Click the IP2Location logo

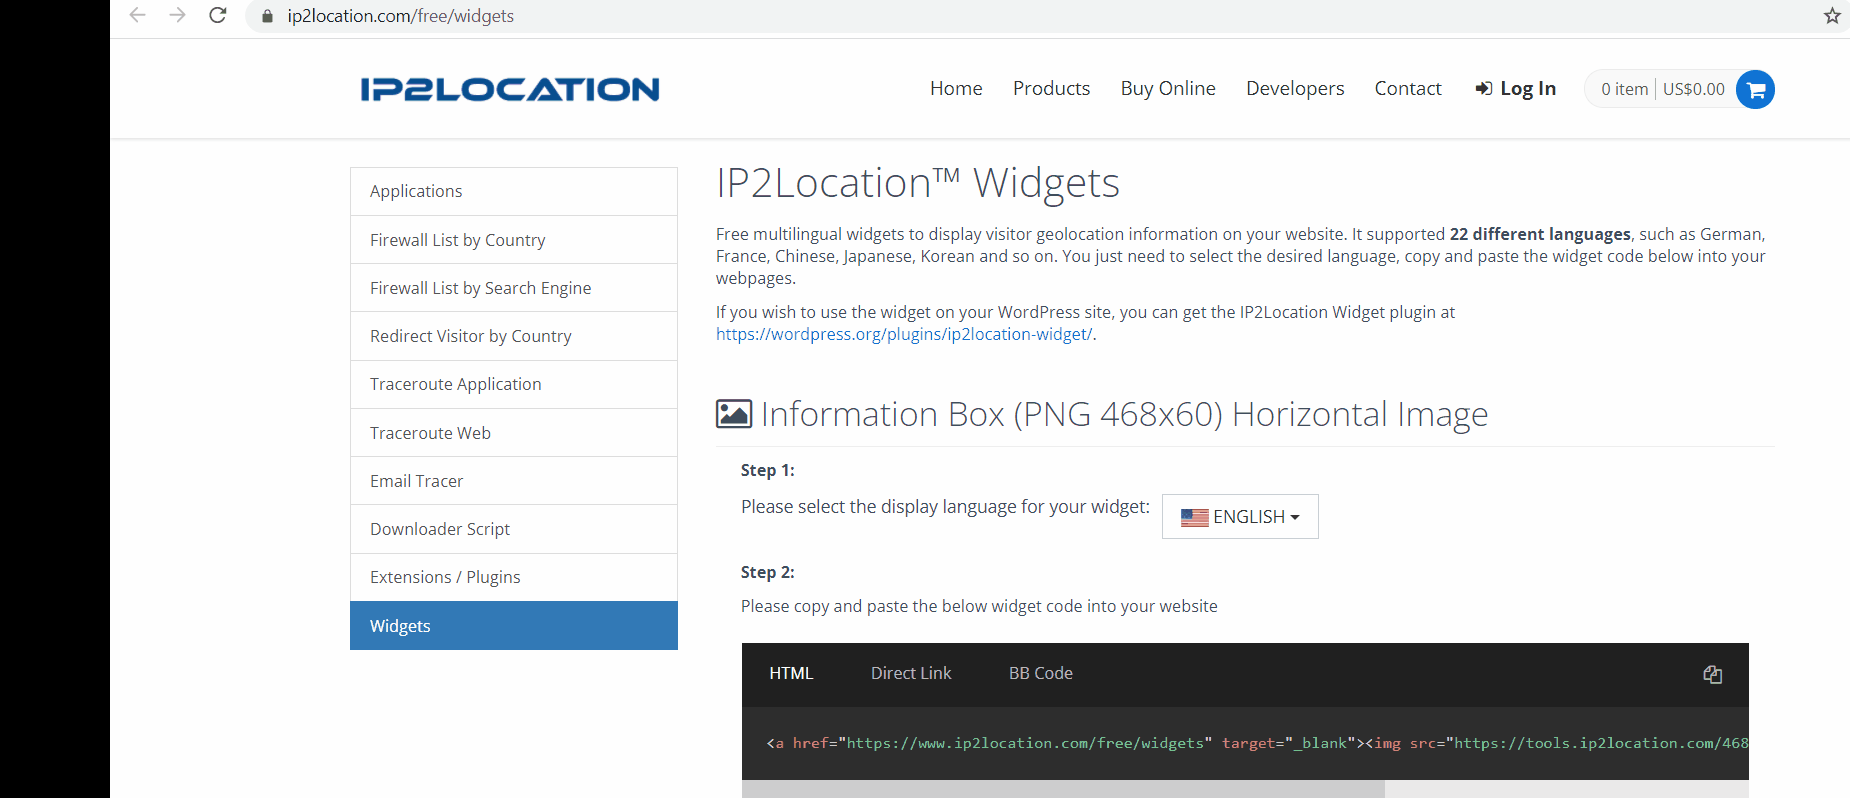(510, 89)
